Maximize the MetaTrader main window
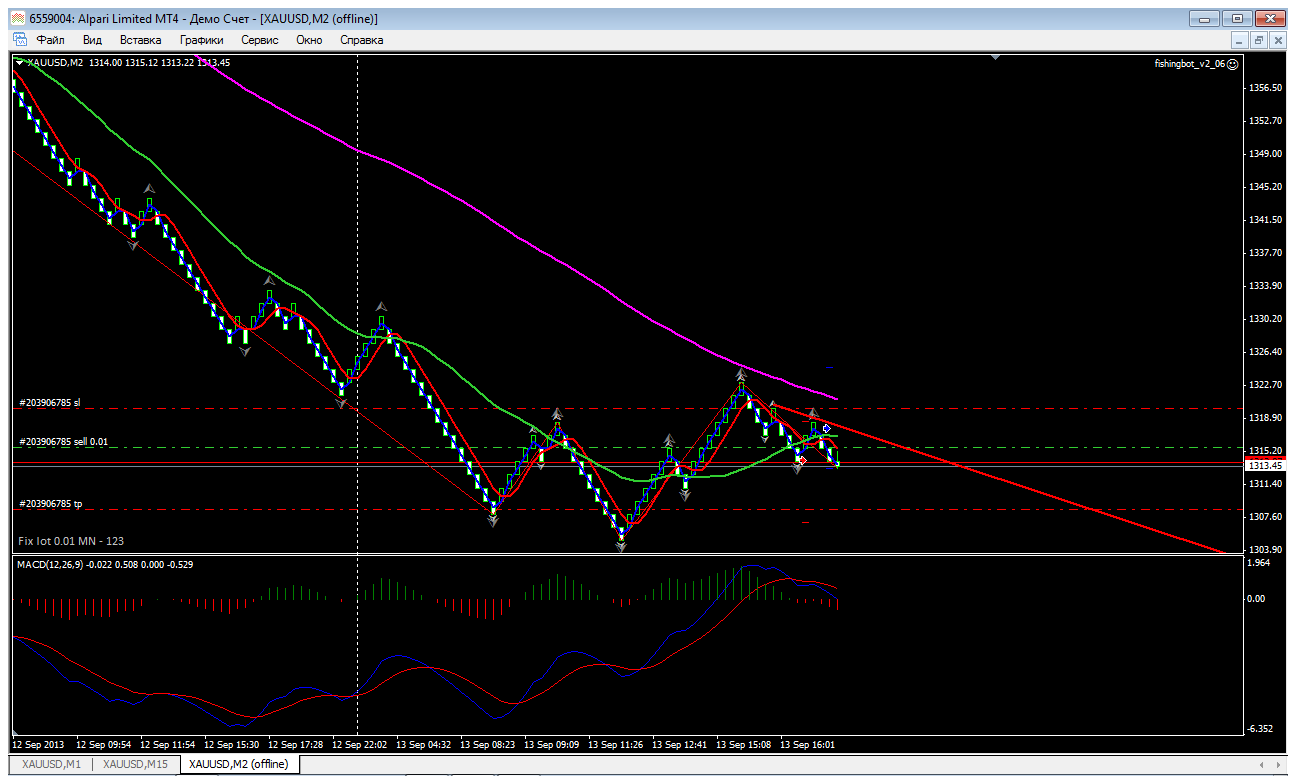This screenshot has width=1296, height=784. click(x=1237, y=18)
